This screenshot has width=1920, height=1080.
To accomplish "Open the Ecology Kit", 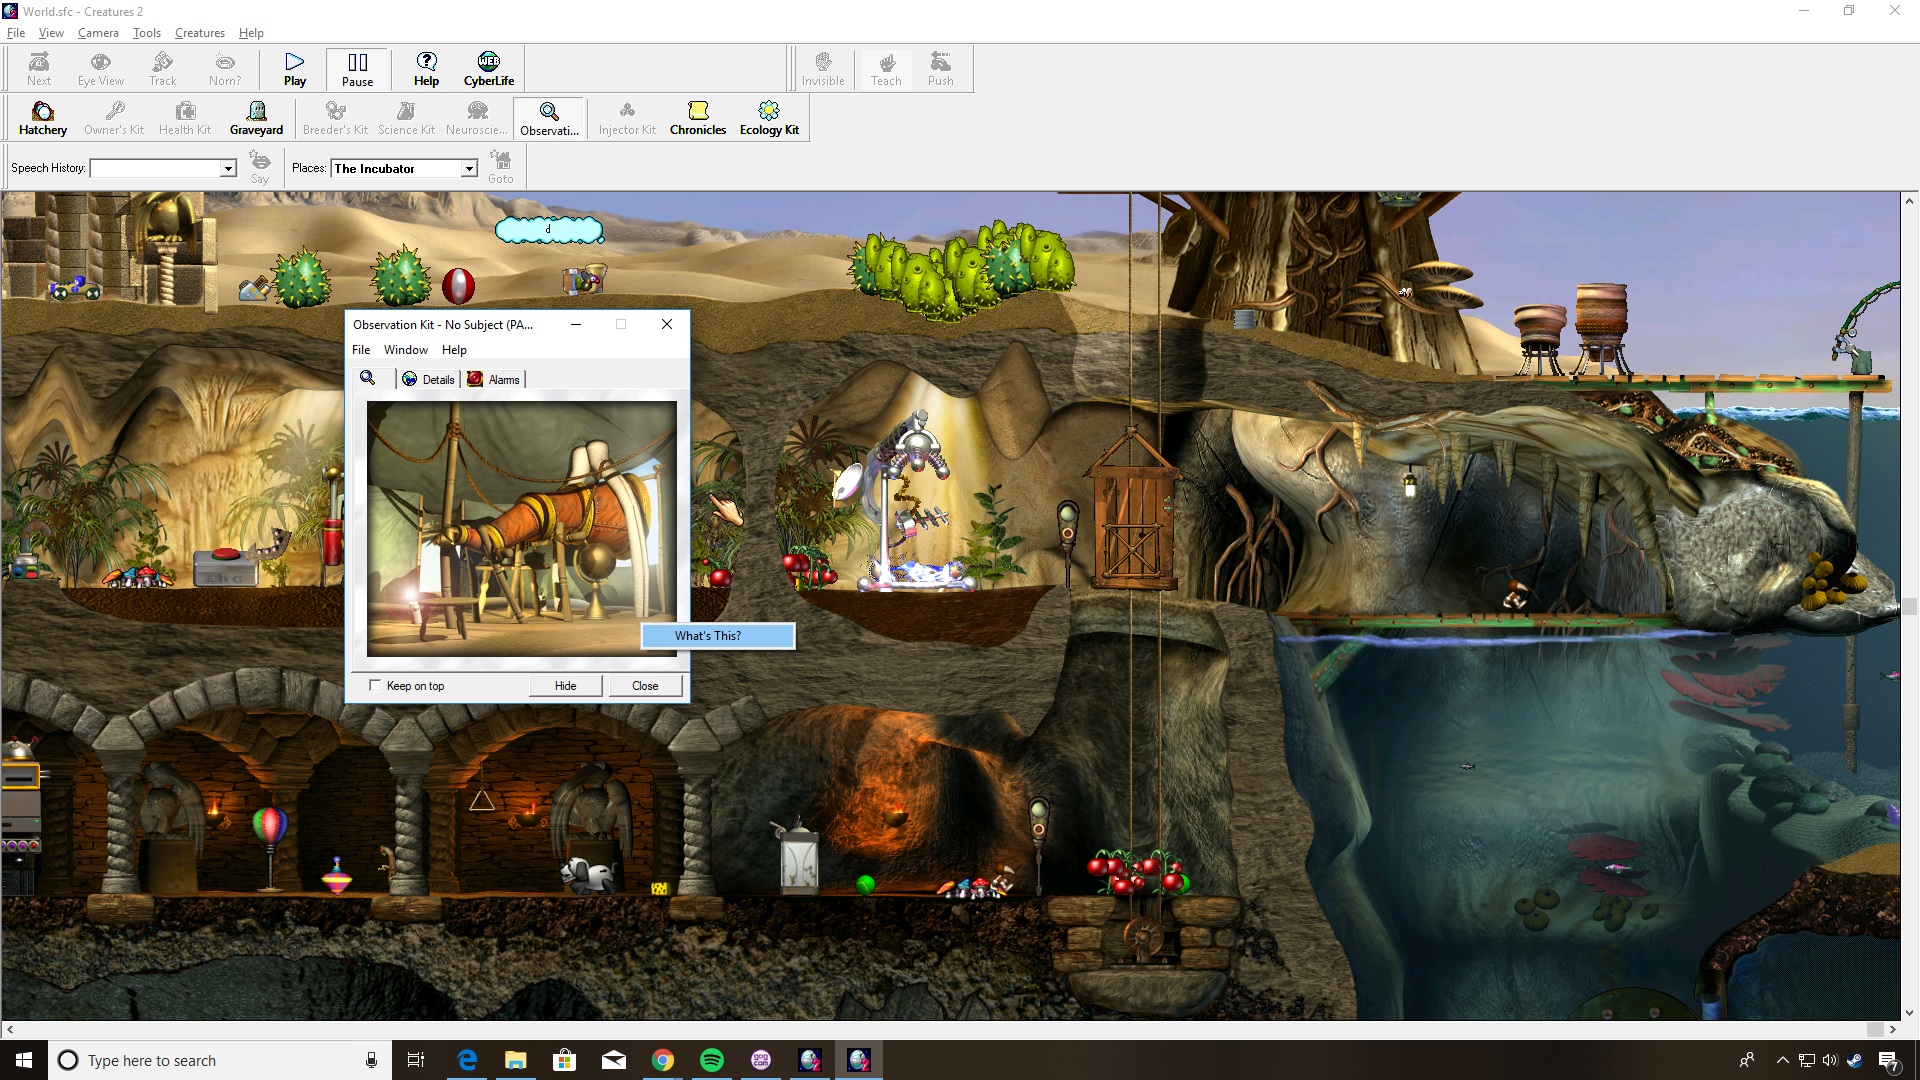I will click(x=769, y=118).
